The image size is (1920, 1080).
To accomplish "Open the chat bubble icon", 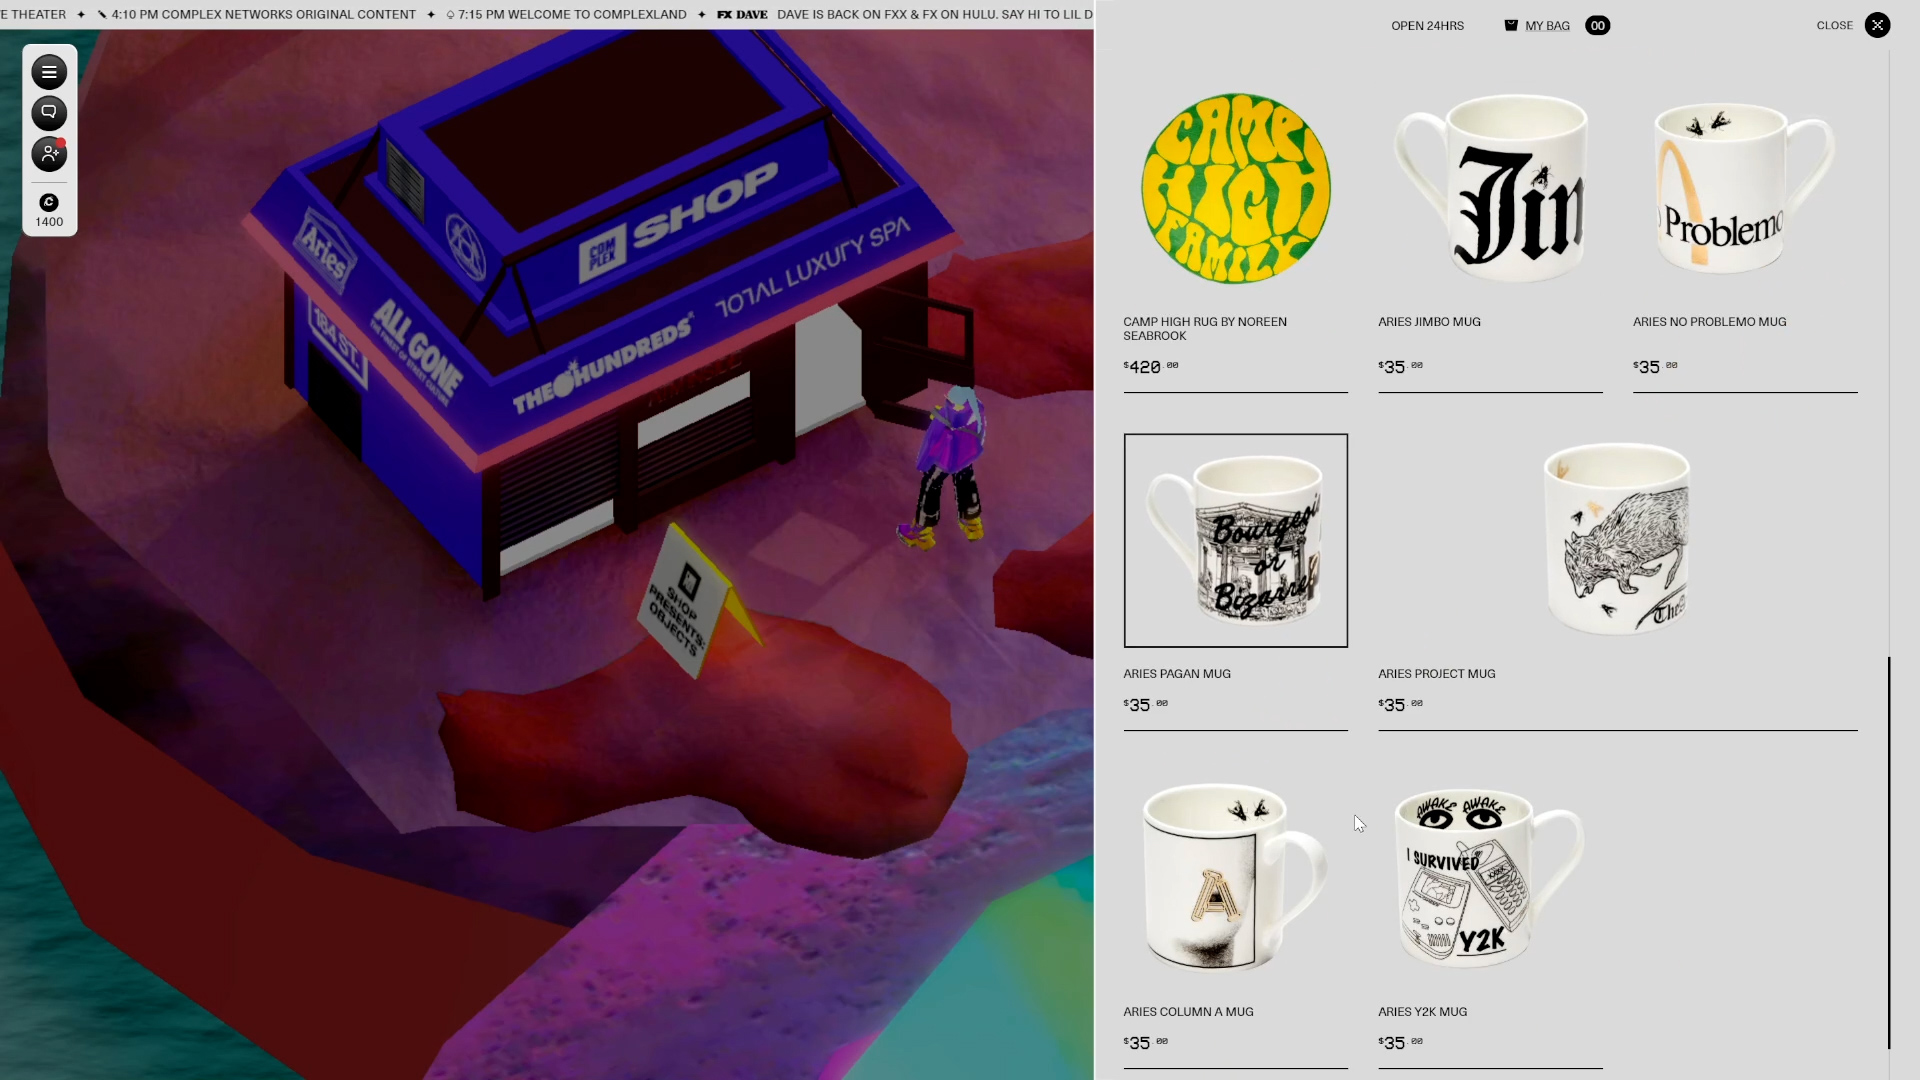I will click(49, 113).
